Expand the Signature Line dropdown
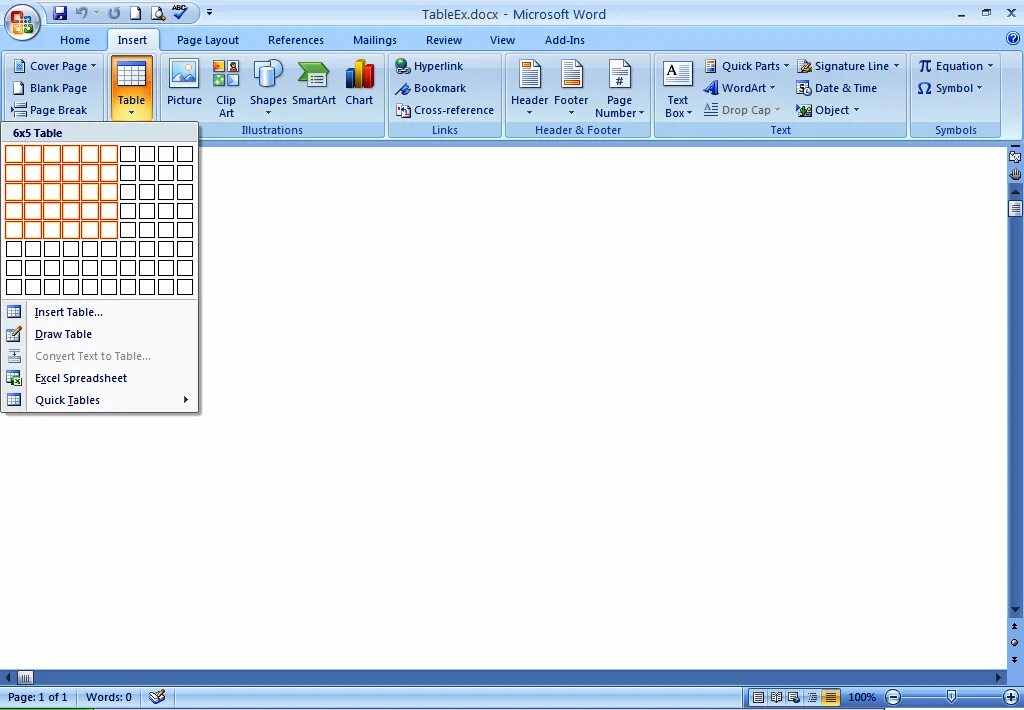Viewport: 1024px width, 710px height. point(848,66)
